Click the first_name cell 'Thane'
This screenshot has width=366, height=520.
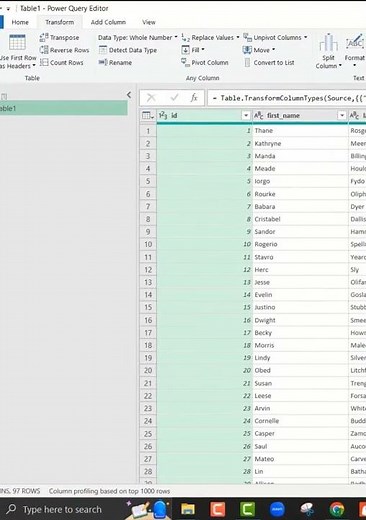pyautogui.click(x=300, y=131)
